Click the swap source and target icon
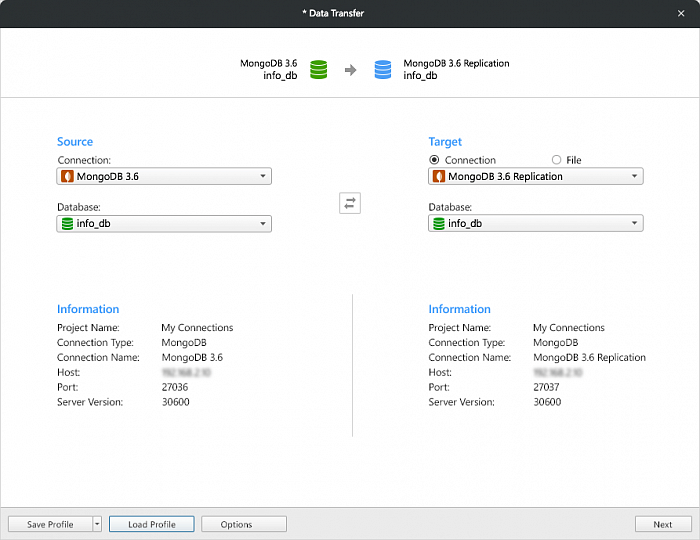Screen dimensions: 700x540 coord(350,203)
